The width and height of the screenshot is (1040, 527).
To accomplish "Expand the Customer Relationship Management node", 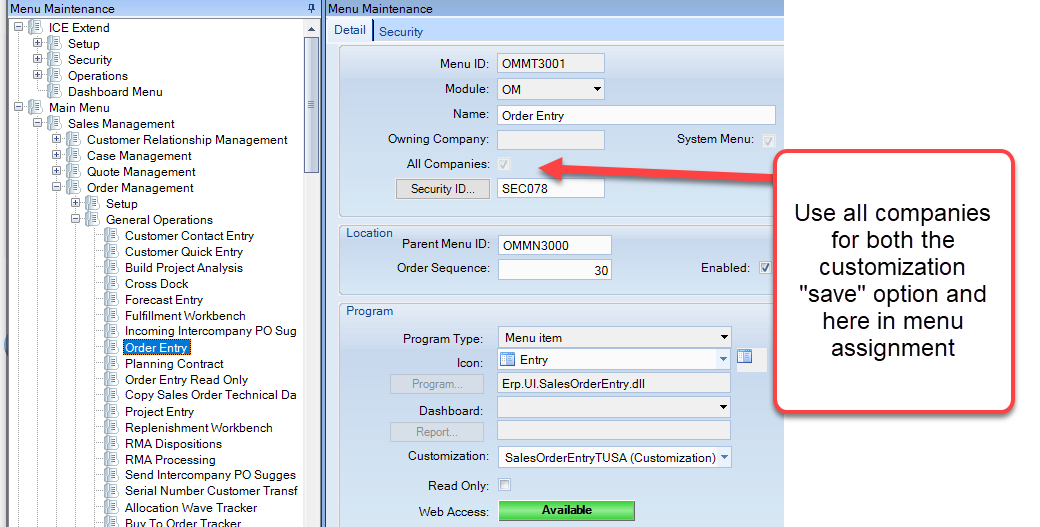I will pyautogui.click(x=56, y=139).
